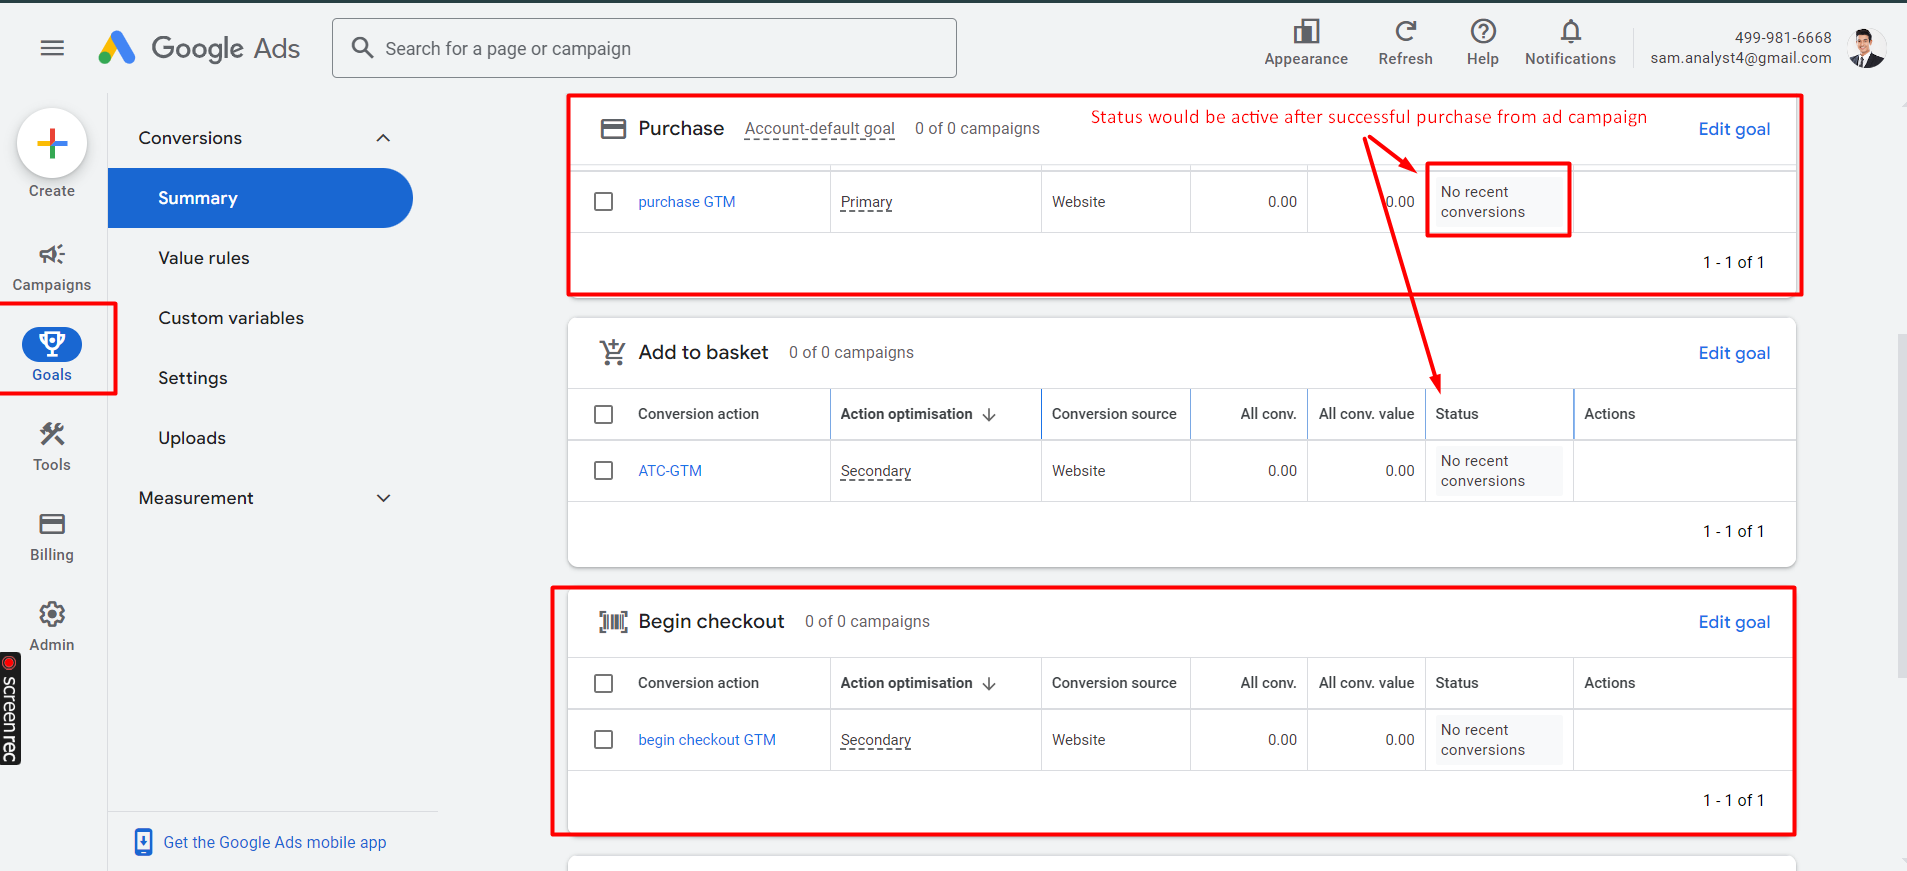Edit the Purchase goal
Image resolution: width=1907 pixels, height=871 pixels.
(1734, 129)
